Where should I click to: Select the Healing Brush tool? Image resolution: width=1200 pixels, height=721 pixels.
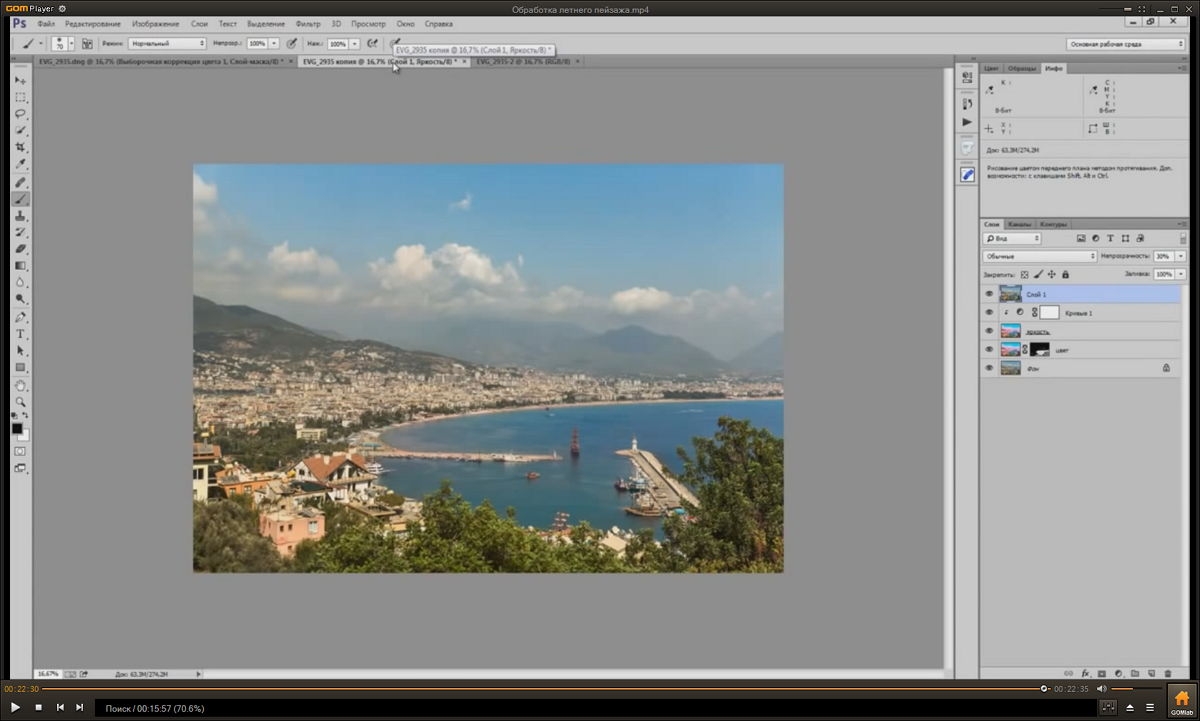click(21, 182)
